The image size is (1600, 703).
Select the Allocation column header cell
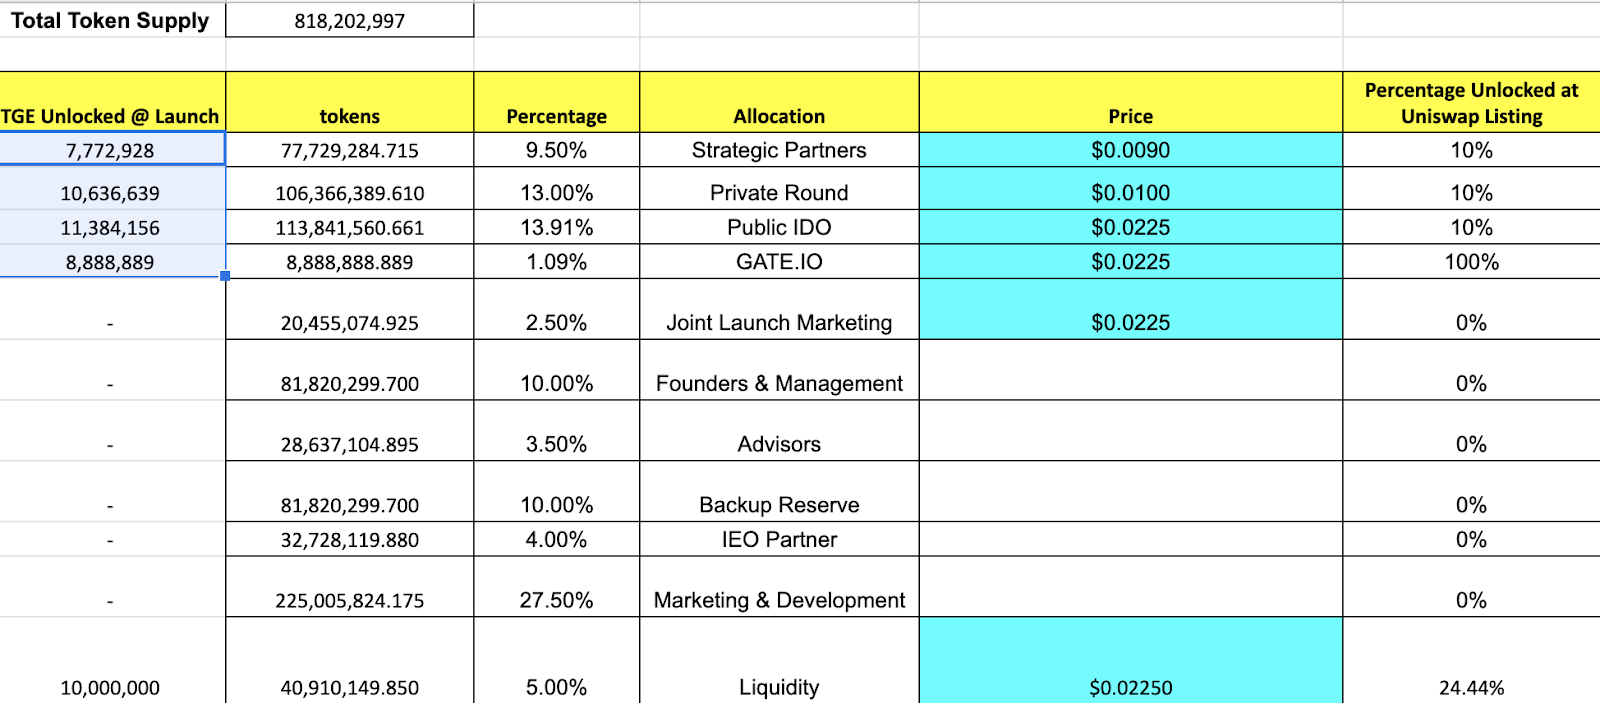(x=779, y=116)
